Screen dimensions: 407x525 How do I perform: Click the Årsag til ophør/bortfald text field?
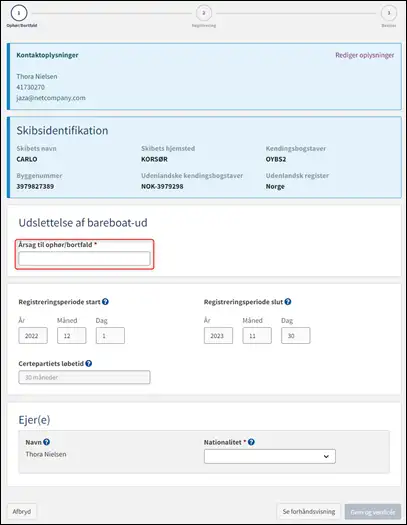tap(84, 258)
